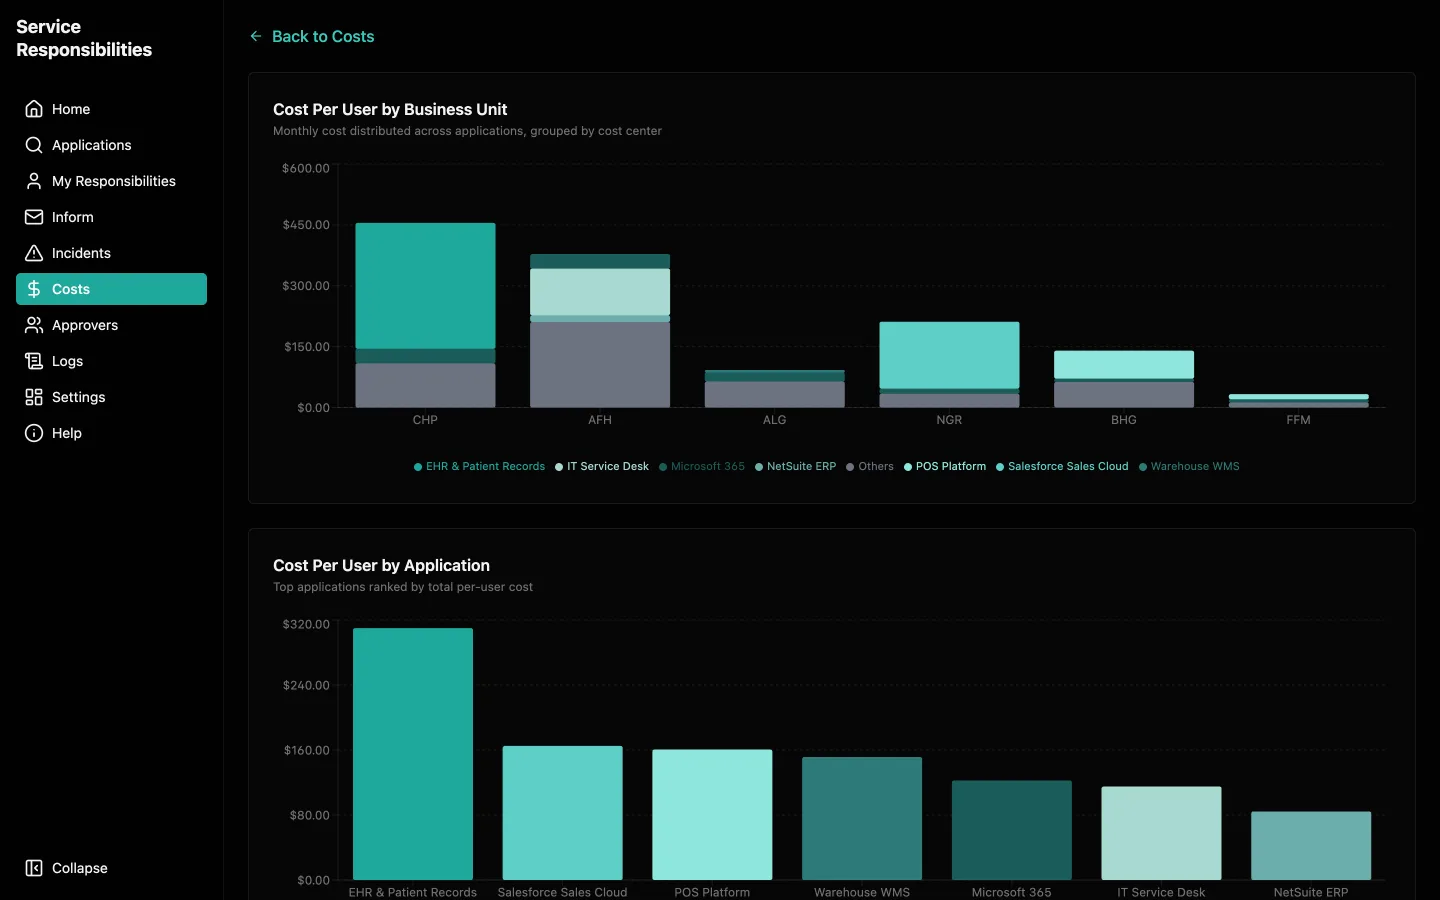Toggle IT Service Desk legend series

pos(602,466)
